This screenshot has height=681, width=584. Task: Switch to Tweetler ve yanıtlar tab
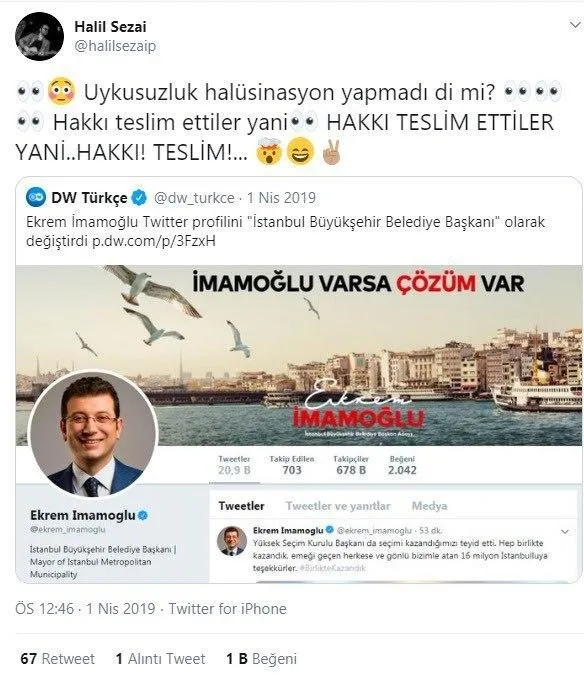[338, 506]
